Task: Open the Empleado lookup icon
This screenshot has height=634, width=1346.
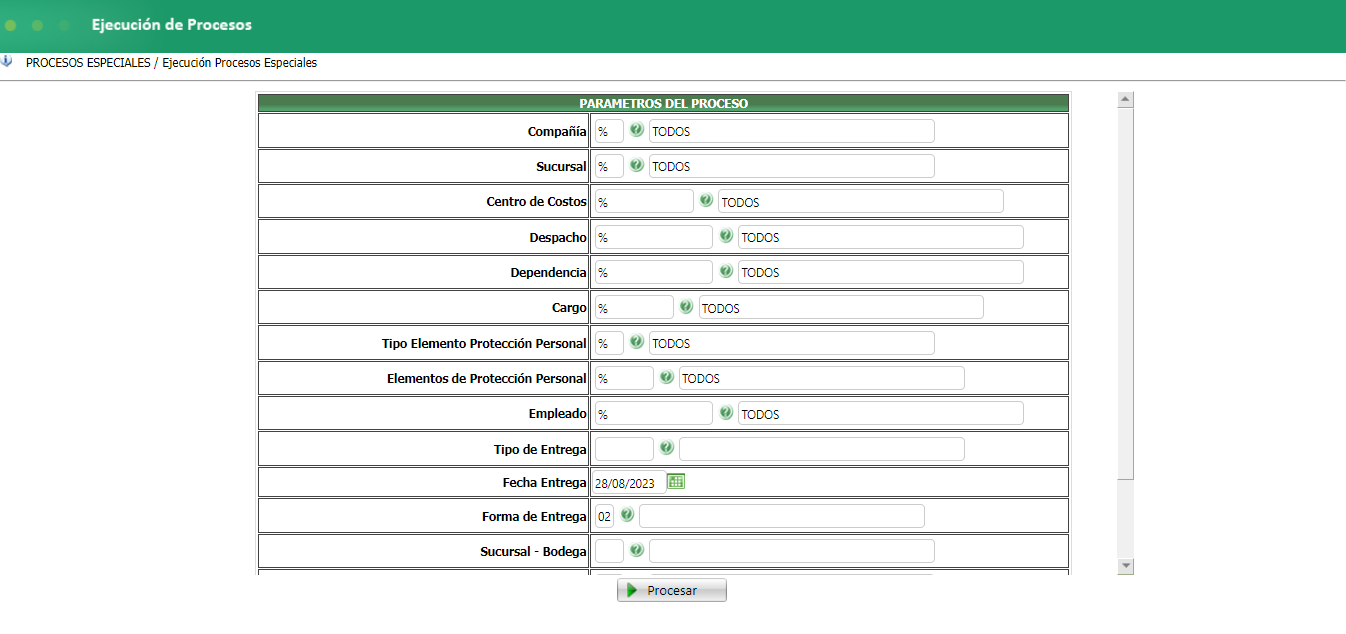Action: click(726, 412)
